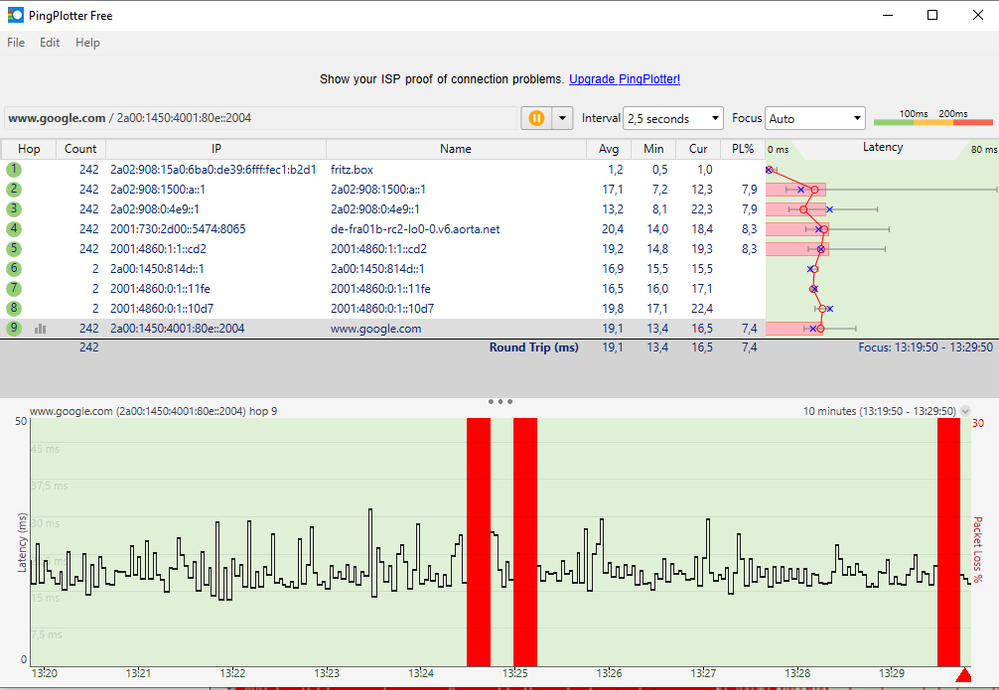Image resolution: width=999 pixels, height=690 pixels.
Task: Select the hop 1 green circle
Action: pyautogui.click(x=14, y=169)
